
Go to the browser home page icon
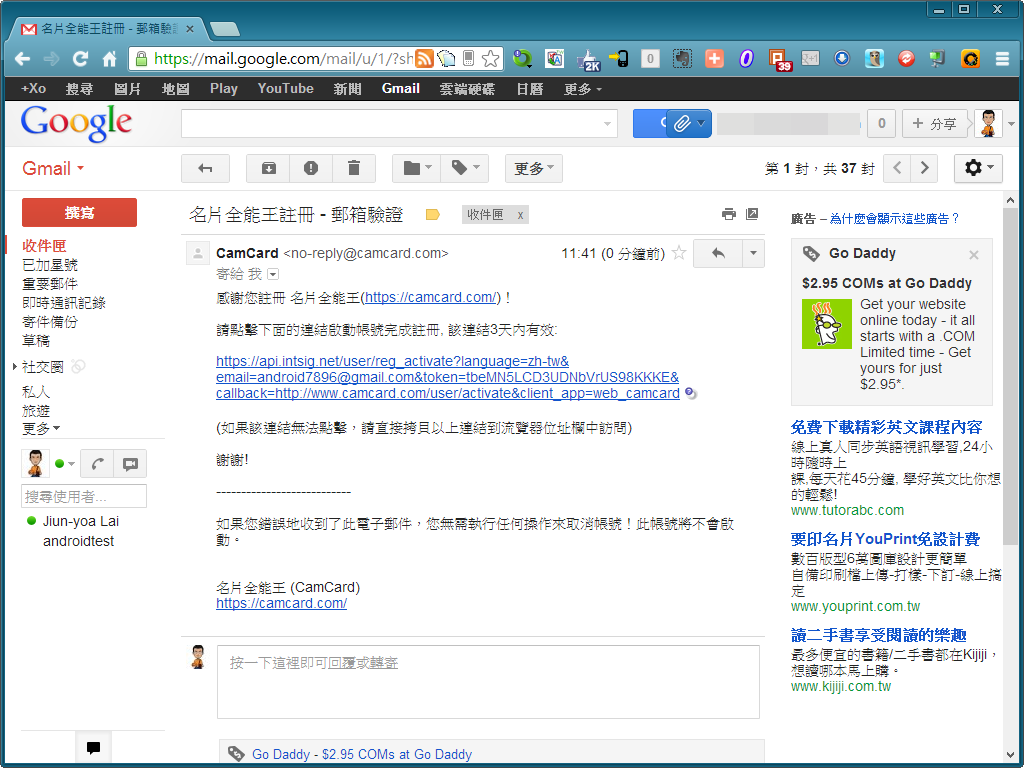[x=109, y=59]
